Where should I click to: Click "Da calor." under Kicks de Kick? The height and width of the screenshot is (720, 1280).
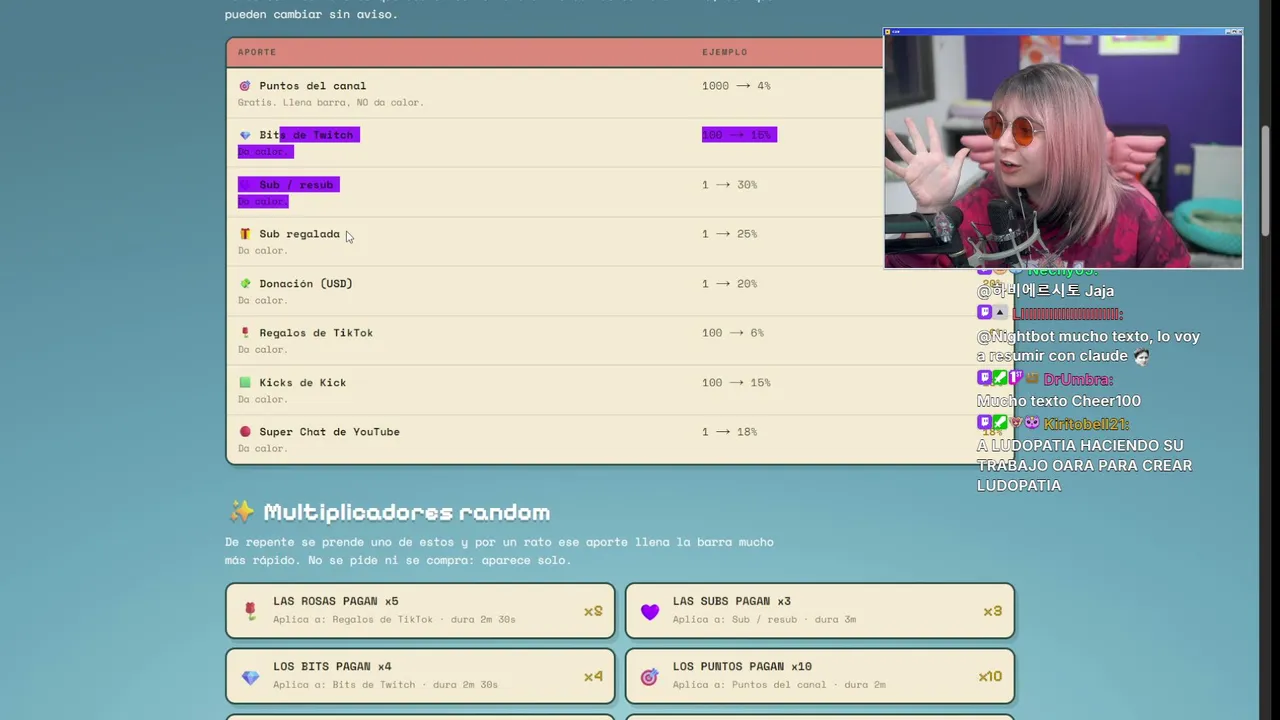(263, 399)
